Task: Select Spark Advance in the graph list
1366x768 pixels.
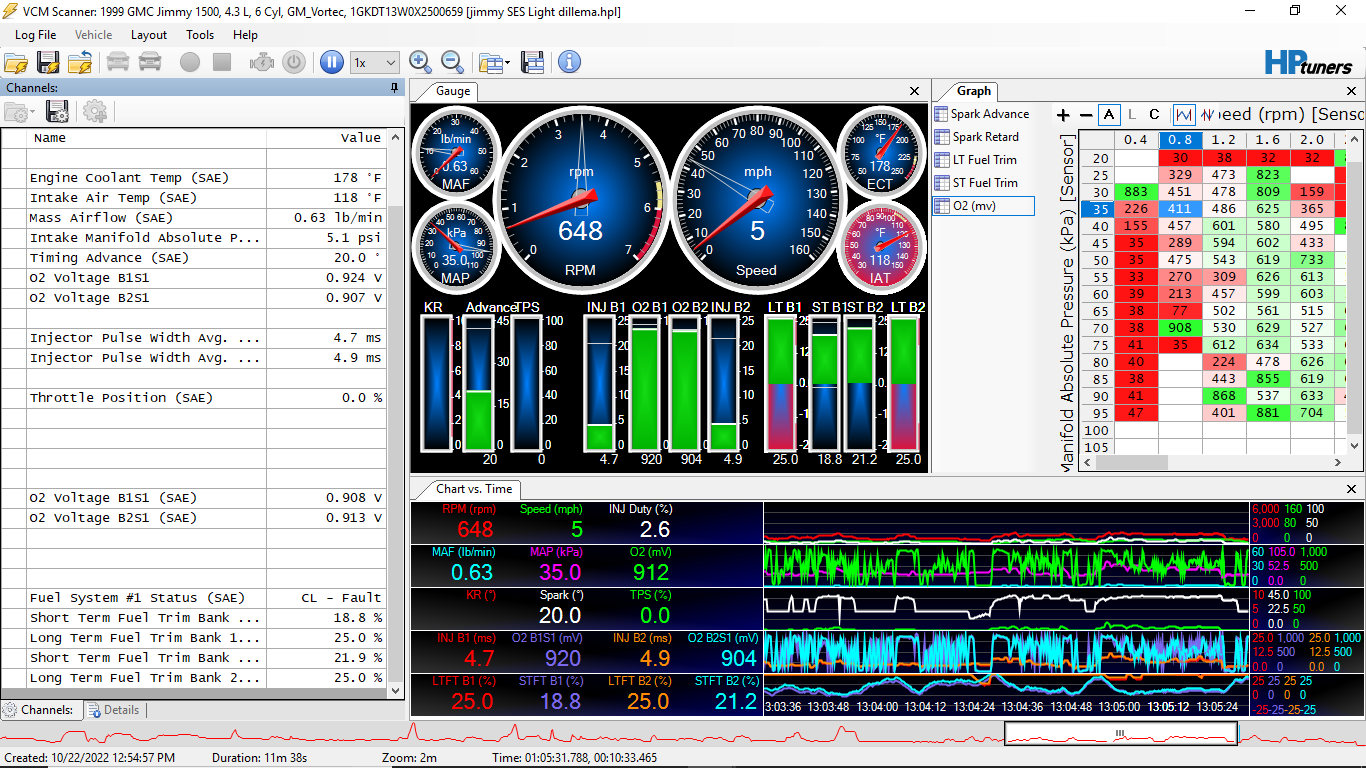Action: click(989, 114)
